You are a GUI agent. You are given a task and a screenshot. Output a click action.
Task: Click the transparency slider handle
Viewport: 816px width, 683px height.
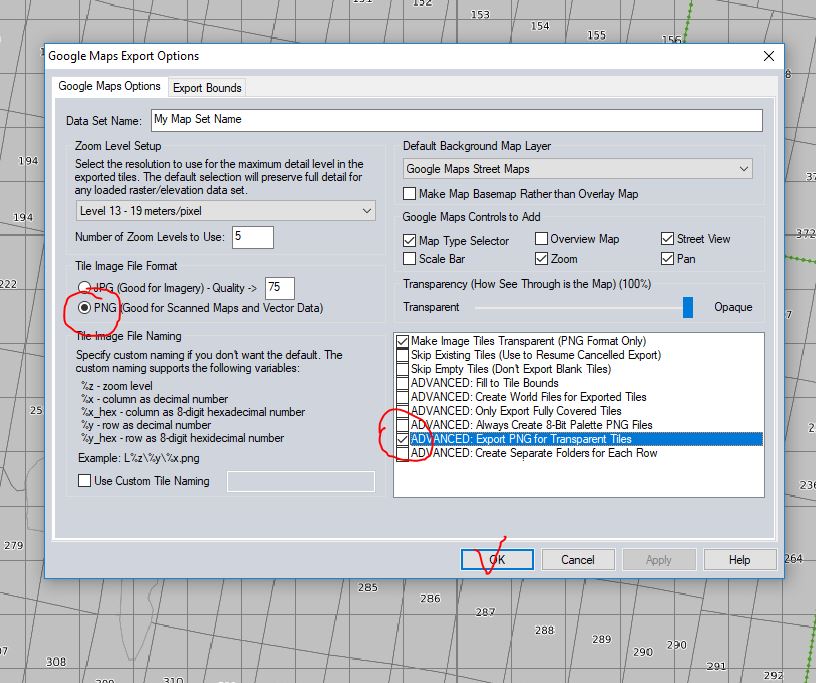(688, 307)
